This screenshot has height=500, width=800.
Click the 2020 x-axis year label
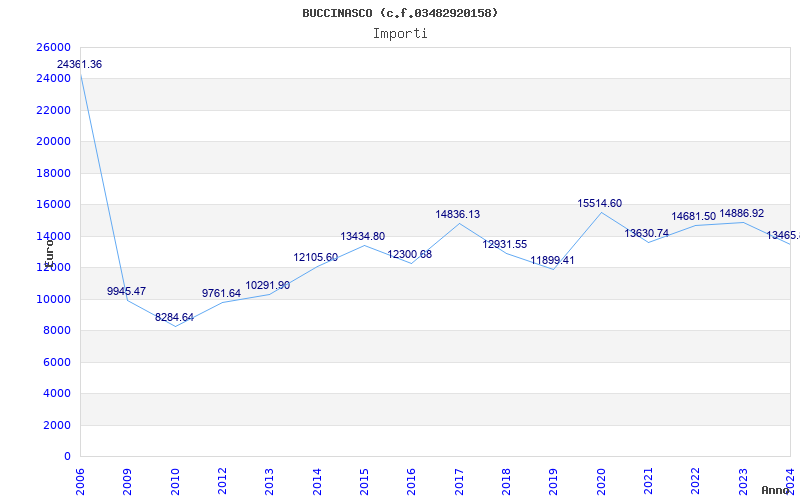tap(601, 481)
